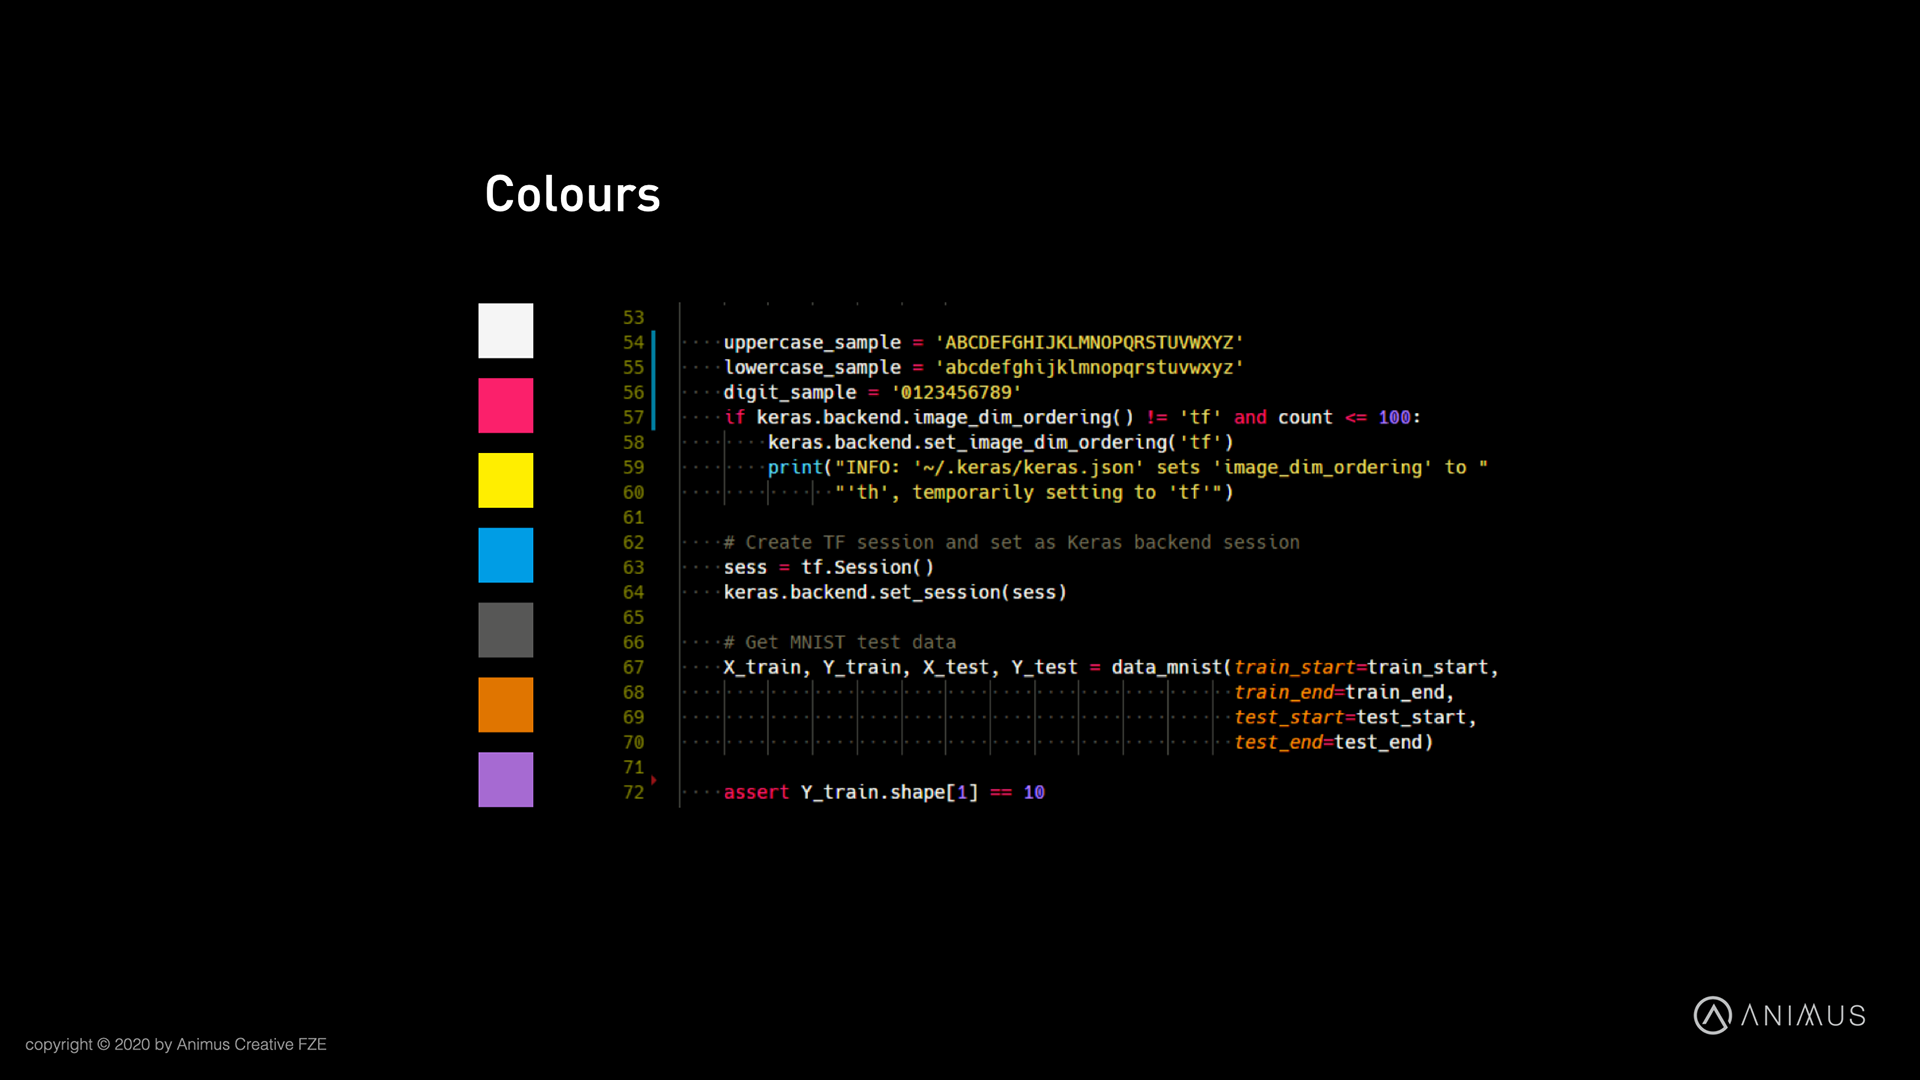This screenshot has width=1920, height=1080.
Task: Click line number 57 in gutter
Action: 633,417
